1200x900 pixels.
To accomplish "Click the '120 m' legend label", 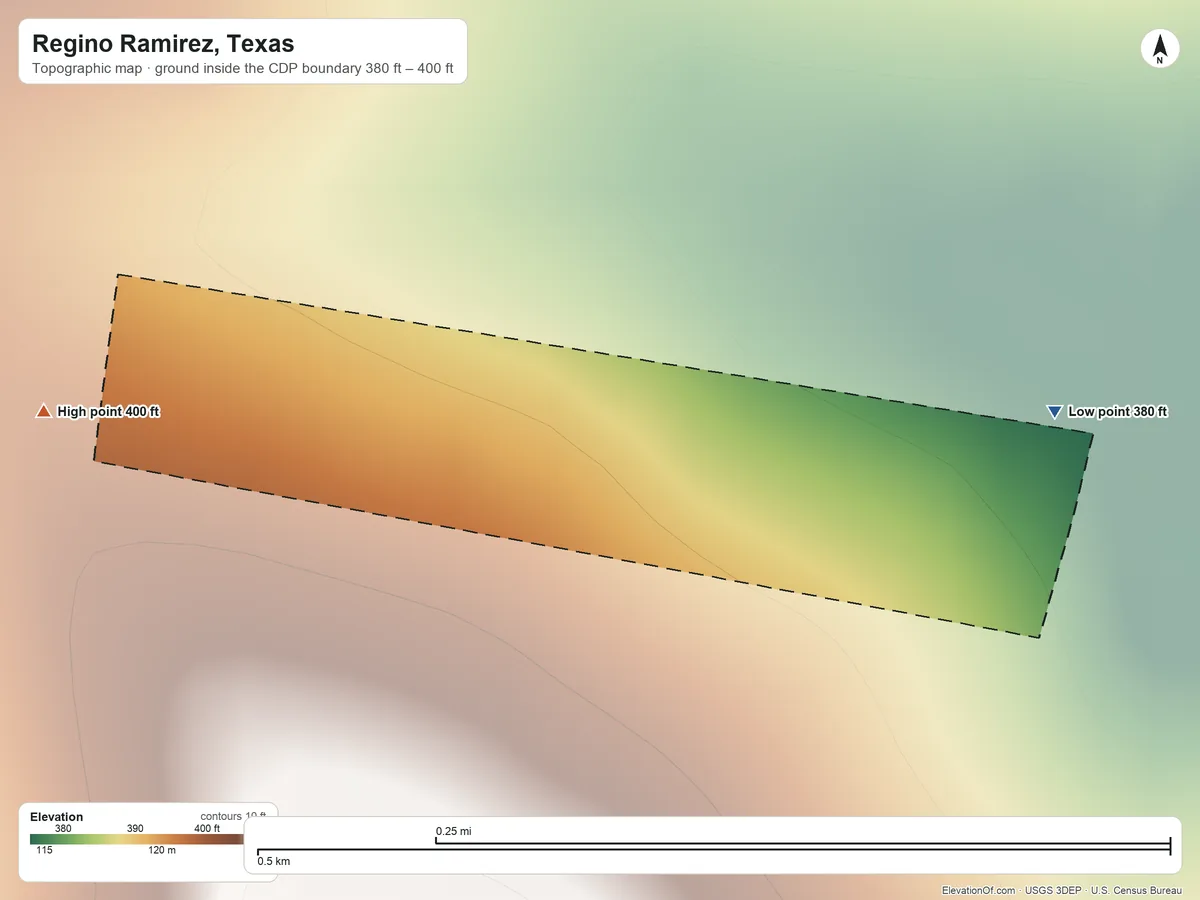I will point(162,850).
